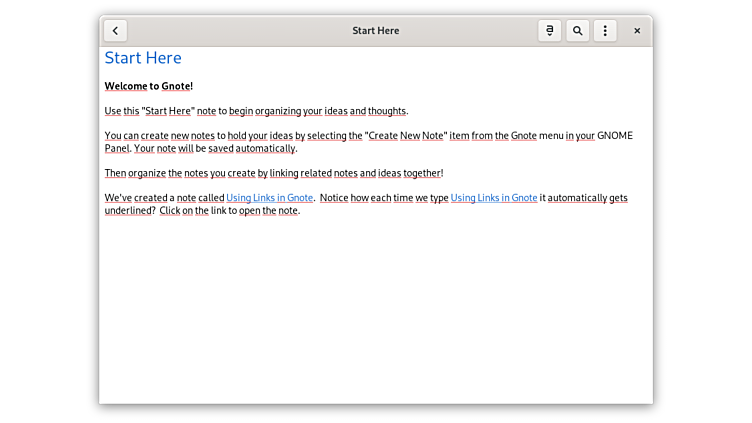
Task: Click the blue "Start Here" note heading
Action: (x=143, y=58)
